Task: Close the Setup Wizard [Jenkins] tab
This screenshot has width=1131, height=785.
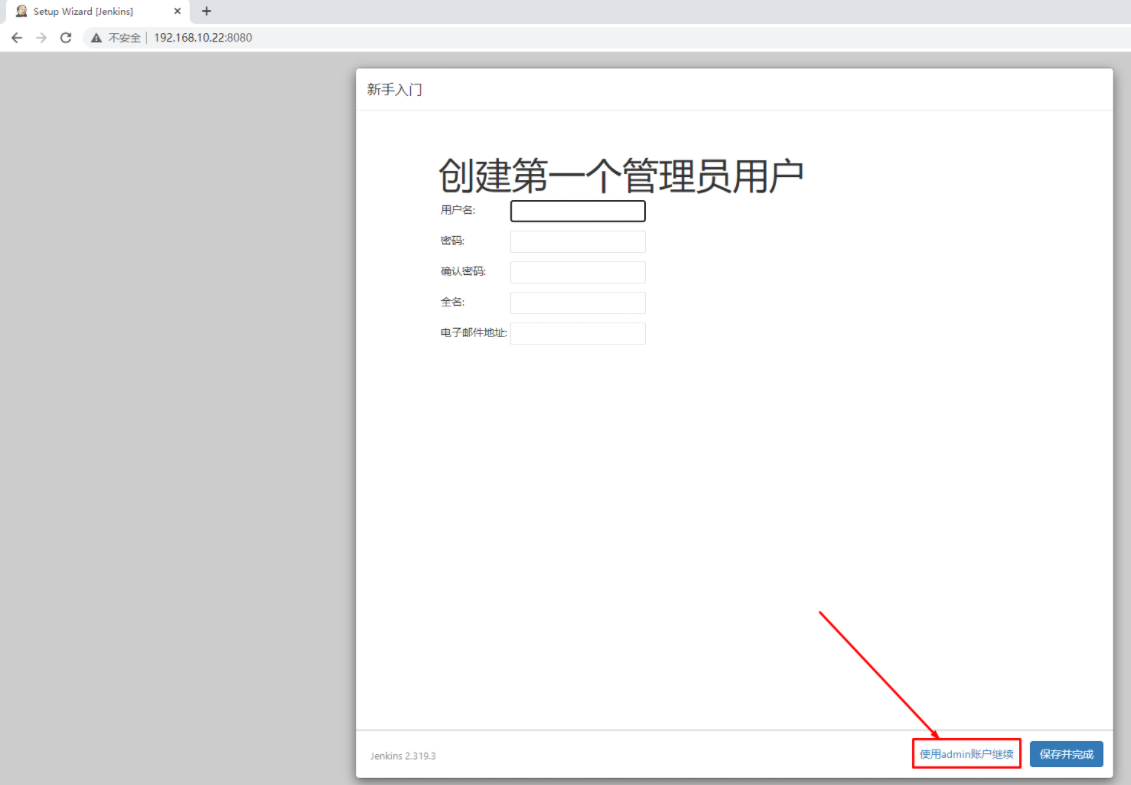Action: [x=177, y=11]
